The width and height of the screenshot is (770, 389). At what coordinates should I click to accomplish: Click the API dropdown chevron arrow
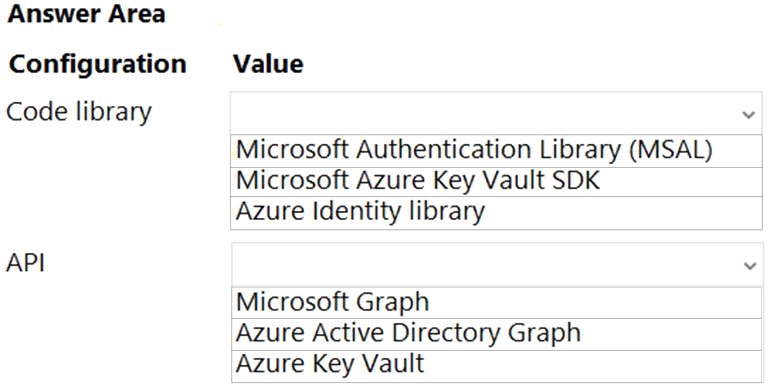[x=749, y=266]
